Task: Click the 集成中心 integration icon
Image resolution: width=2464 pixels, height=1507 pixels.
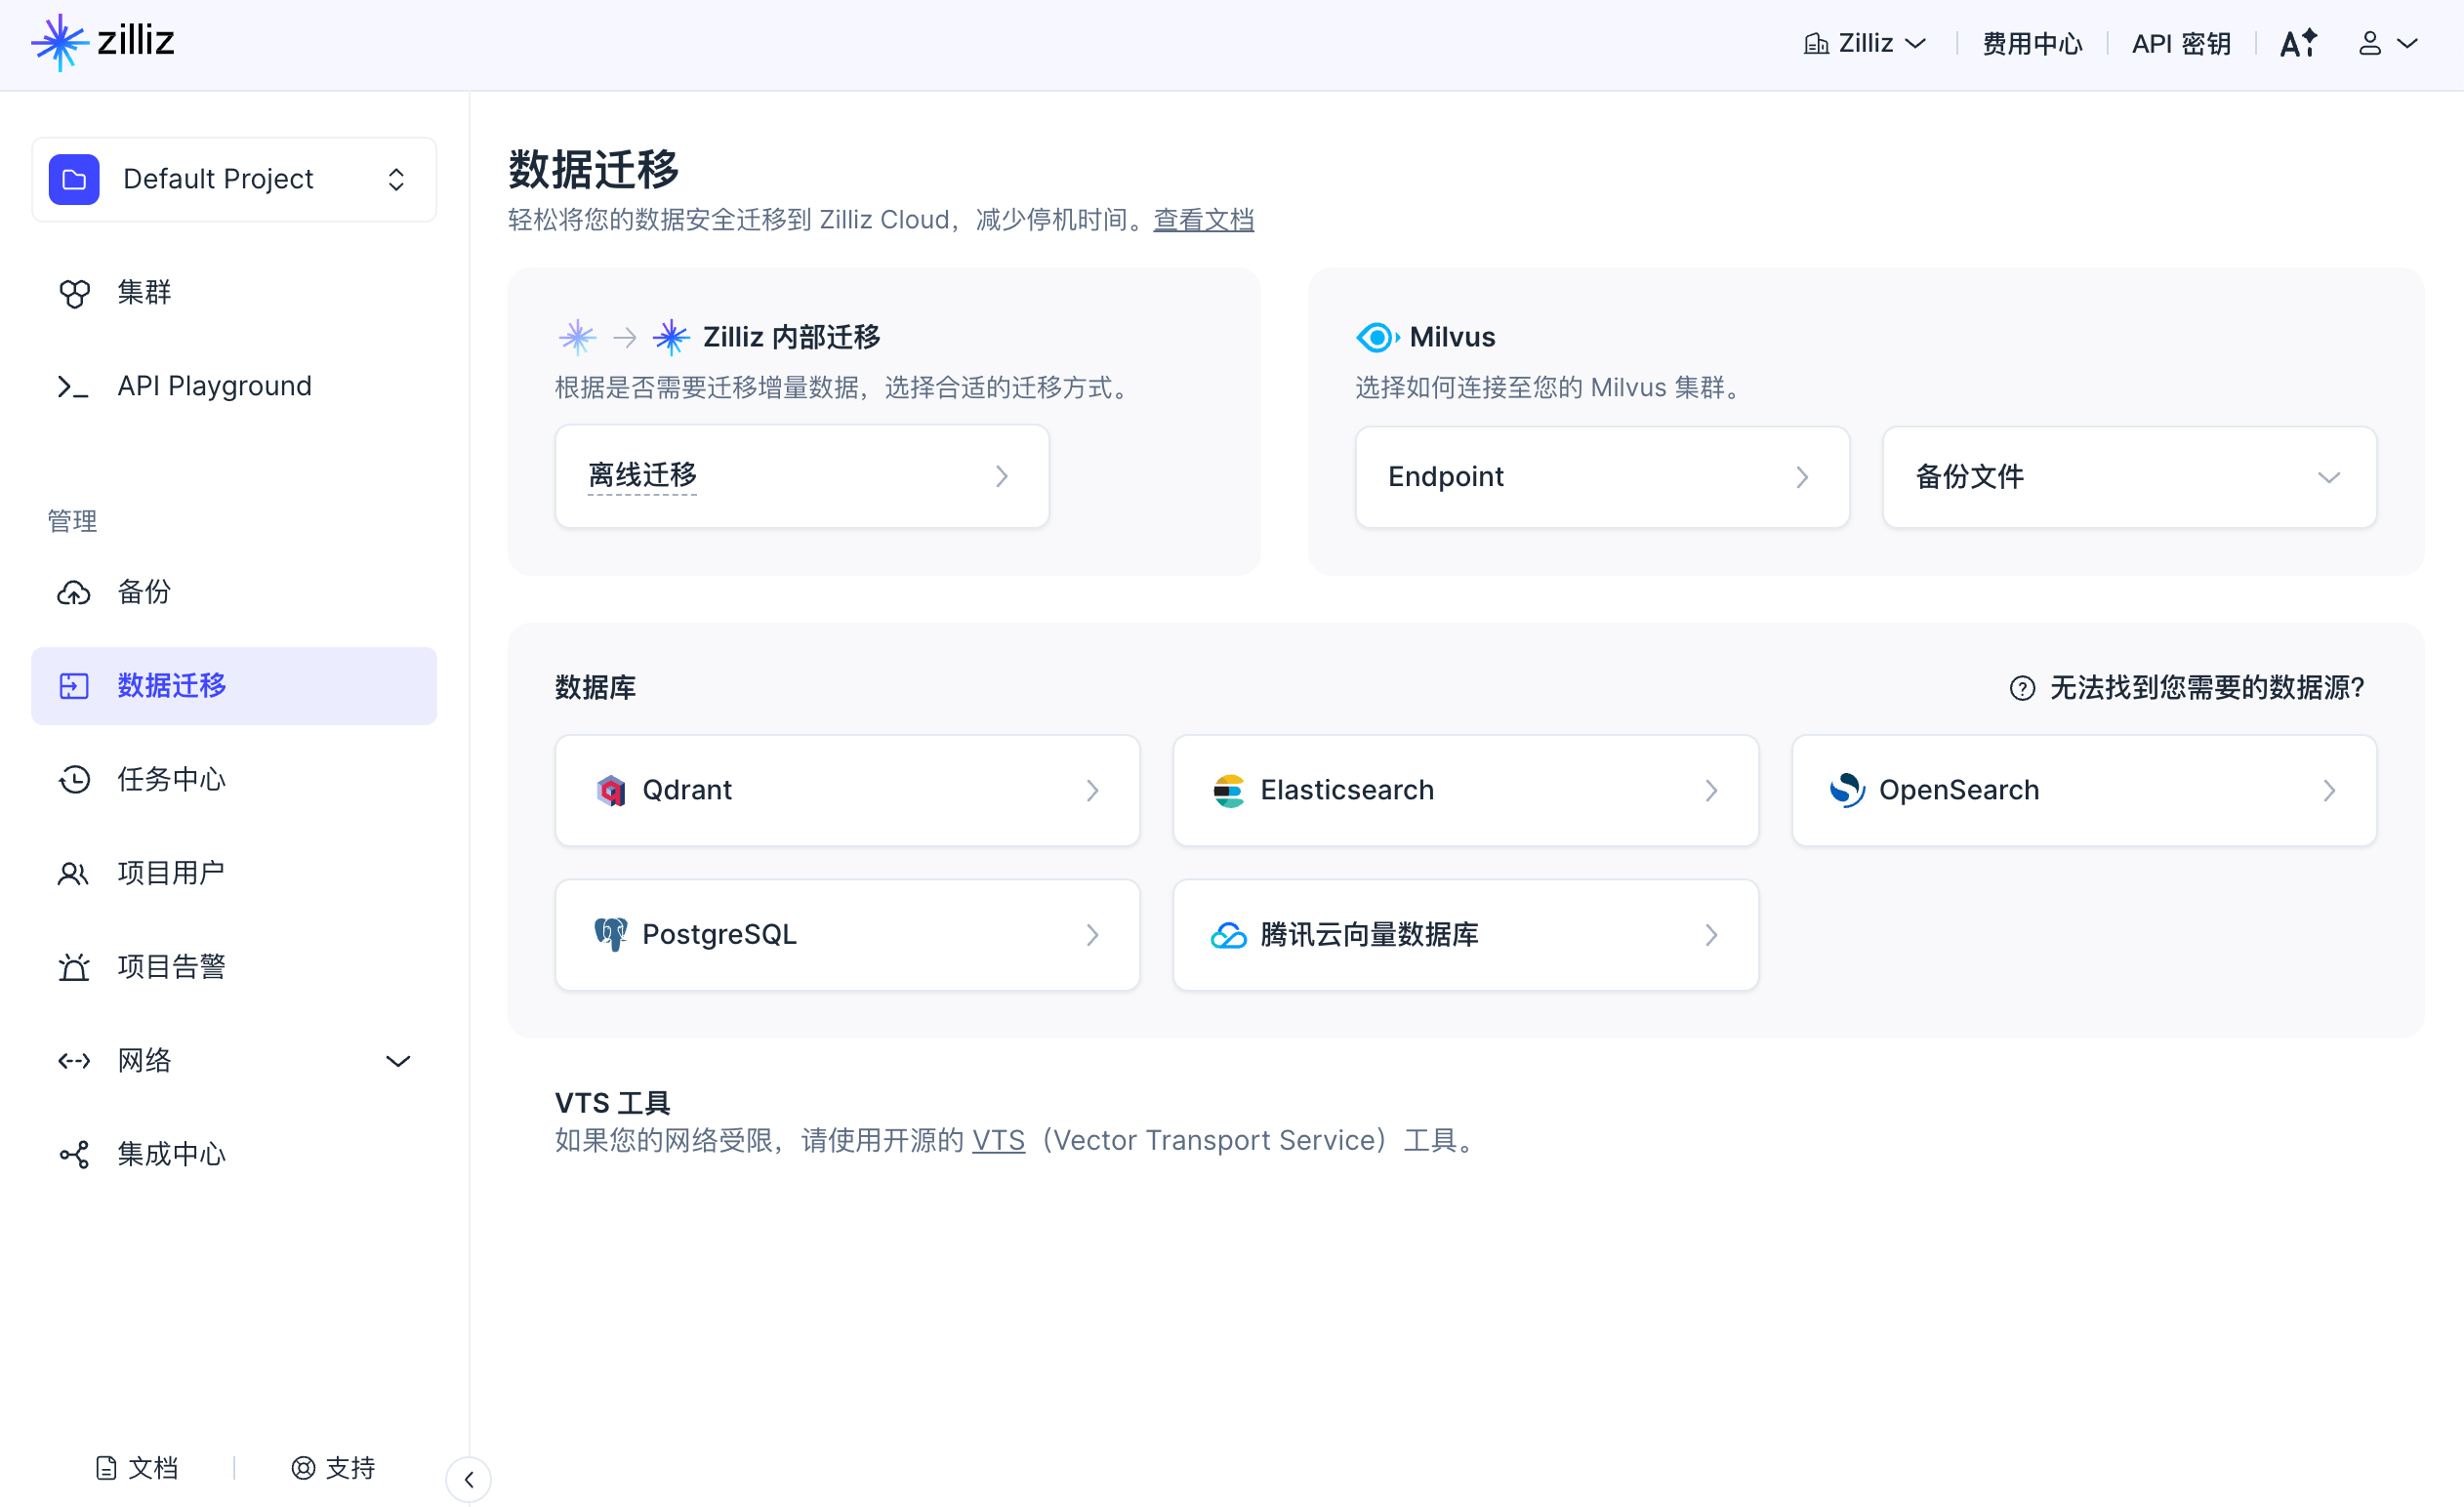Action: point(74,1154)
